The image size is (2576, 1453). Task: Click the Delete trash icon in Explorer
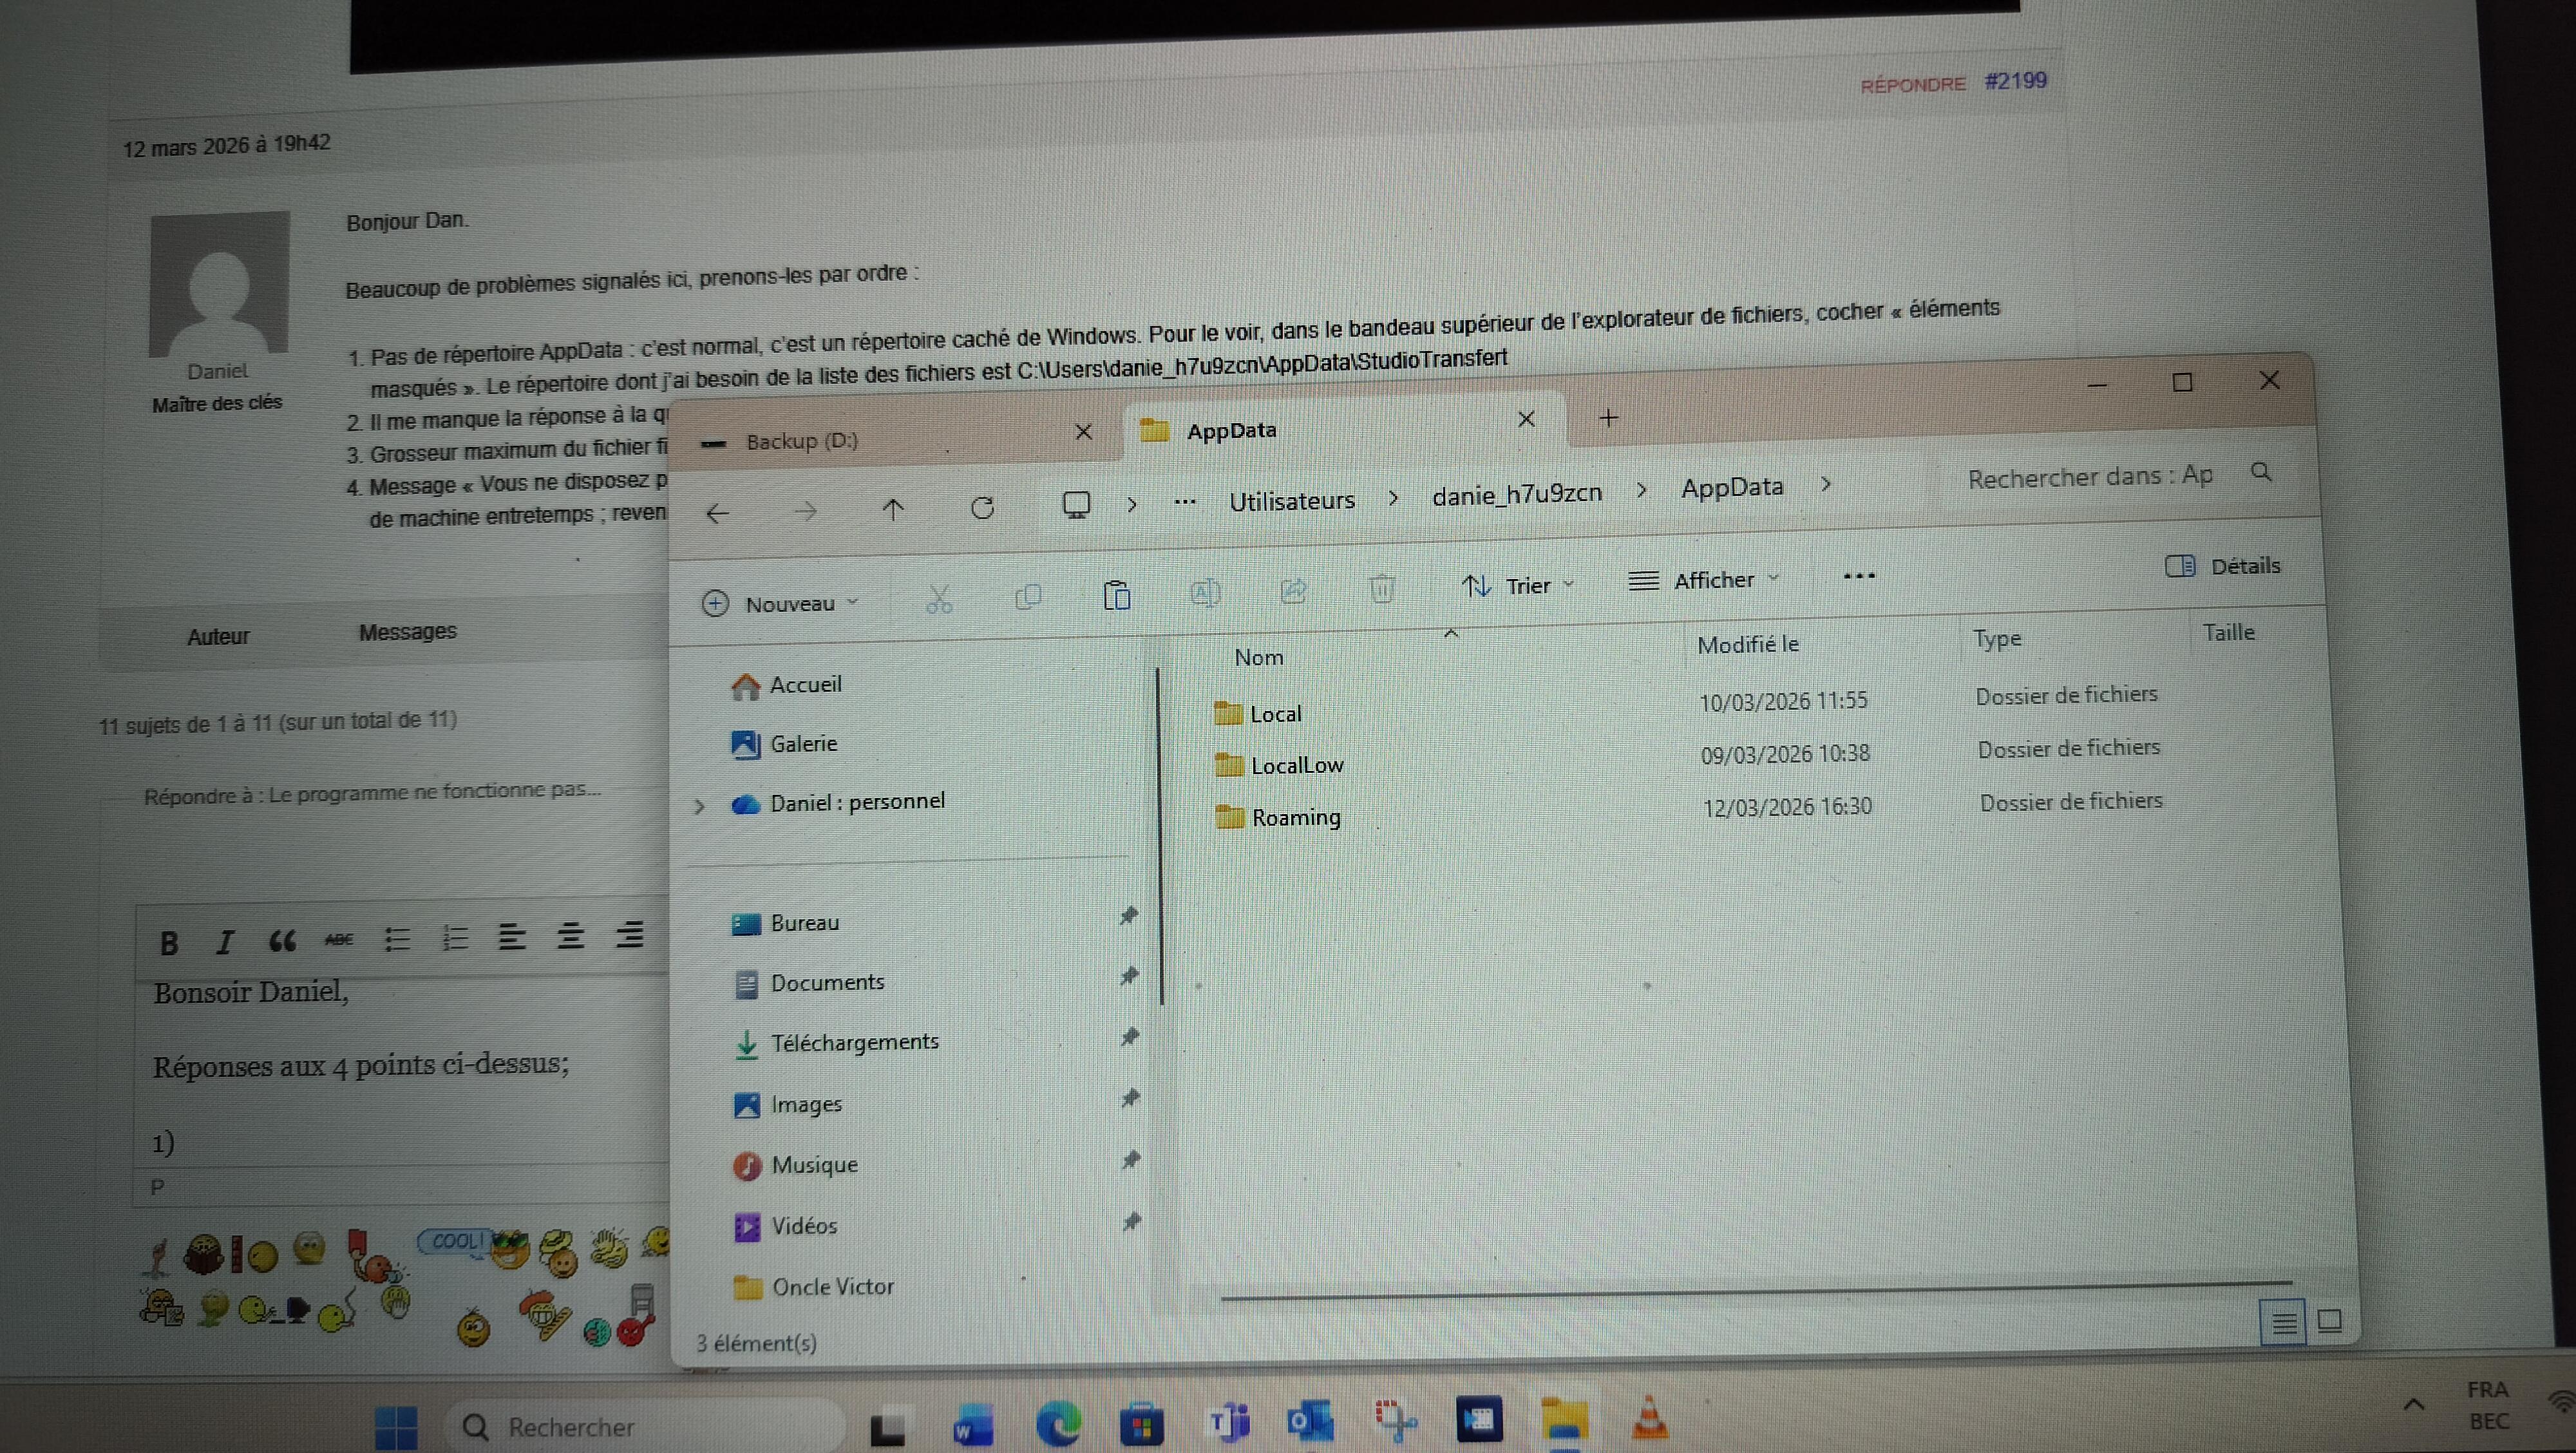pos(1382,591)
